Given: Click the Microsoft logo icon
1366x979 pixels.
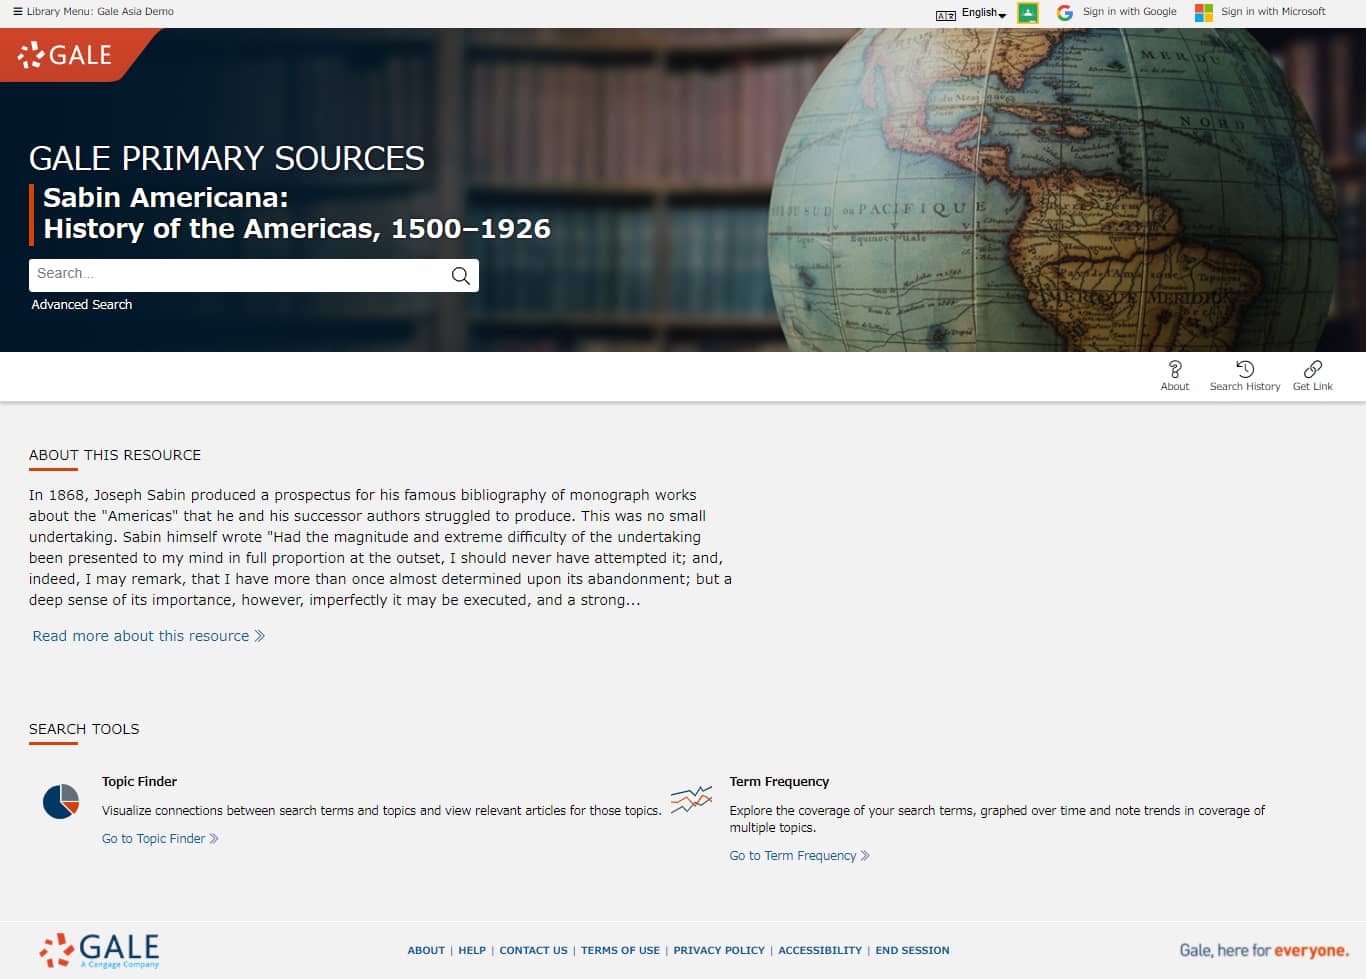Looking at the screenshot, I should (x=1204, y=12).
